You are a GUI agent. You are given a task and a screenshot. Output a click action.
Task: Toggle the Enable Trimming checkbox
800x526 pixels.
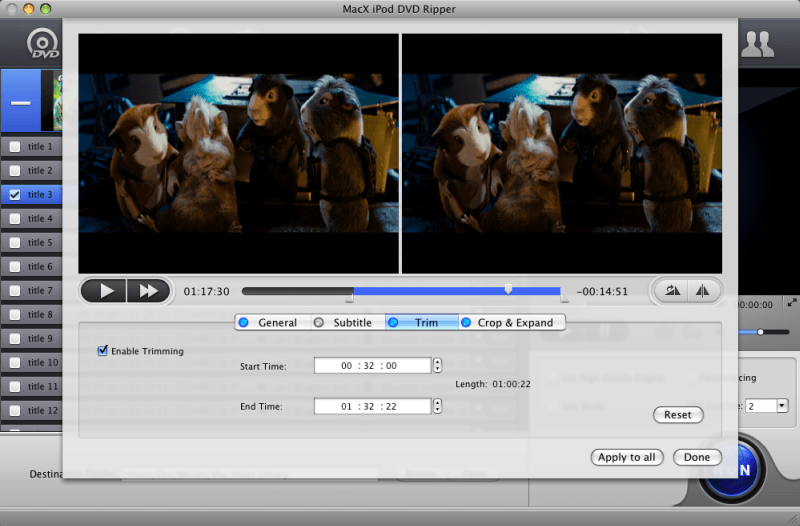[x=103, y=350]
